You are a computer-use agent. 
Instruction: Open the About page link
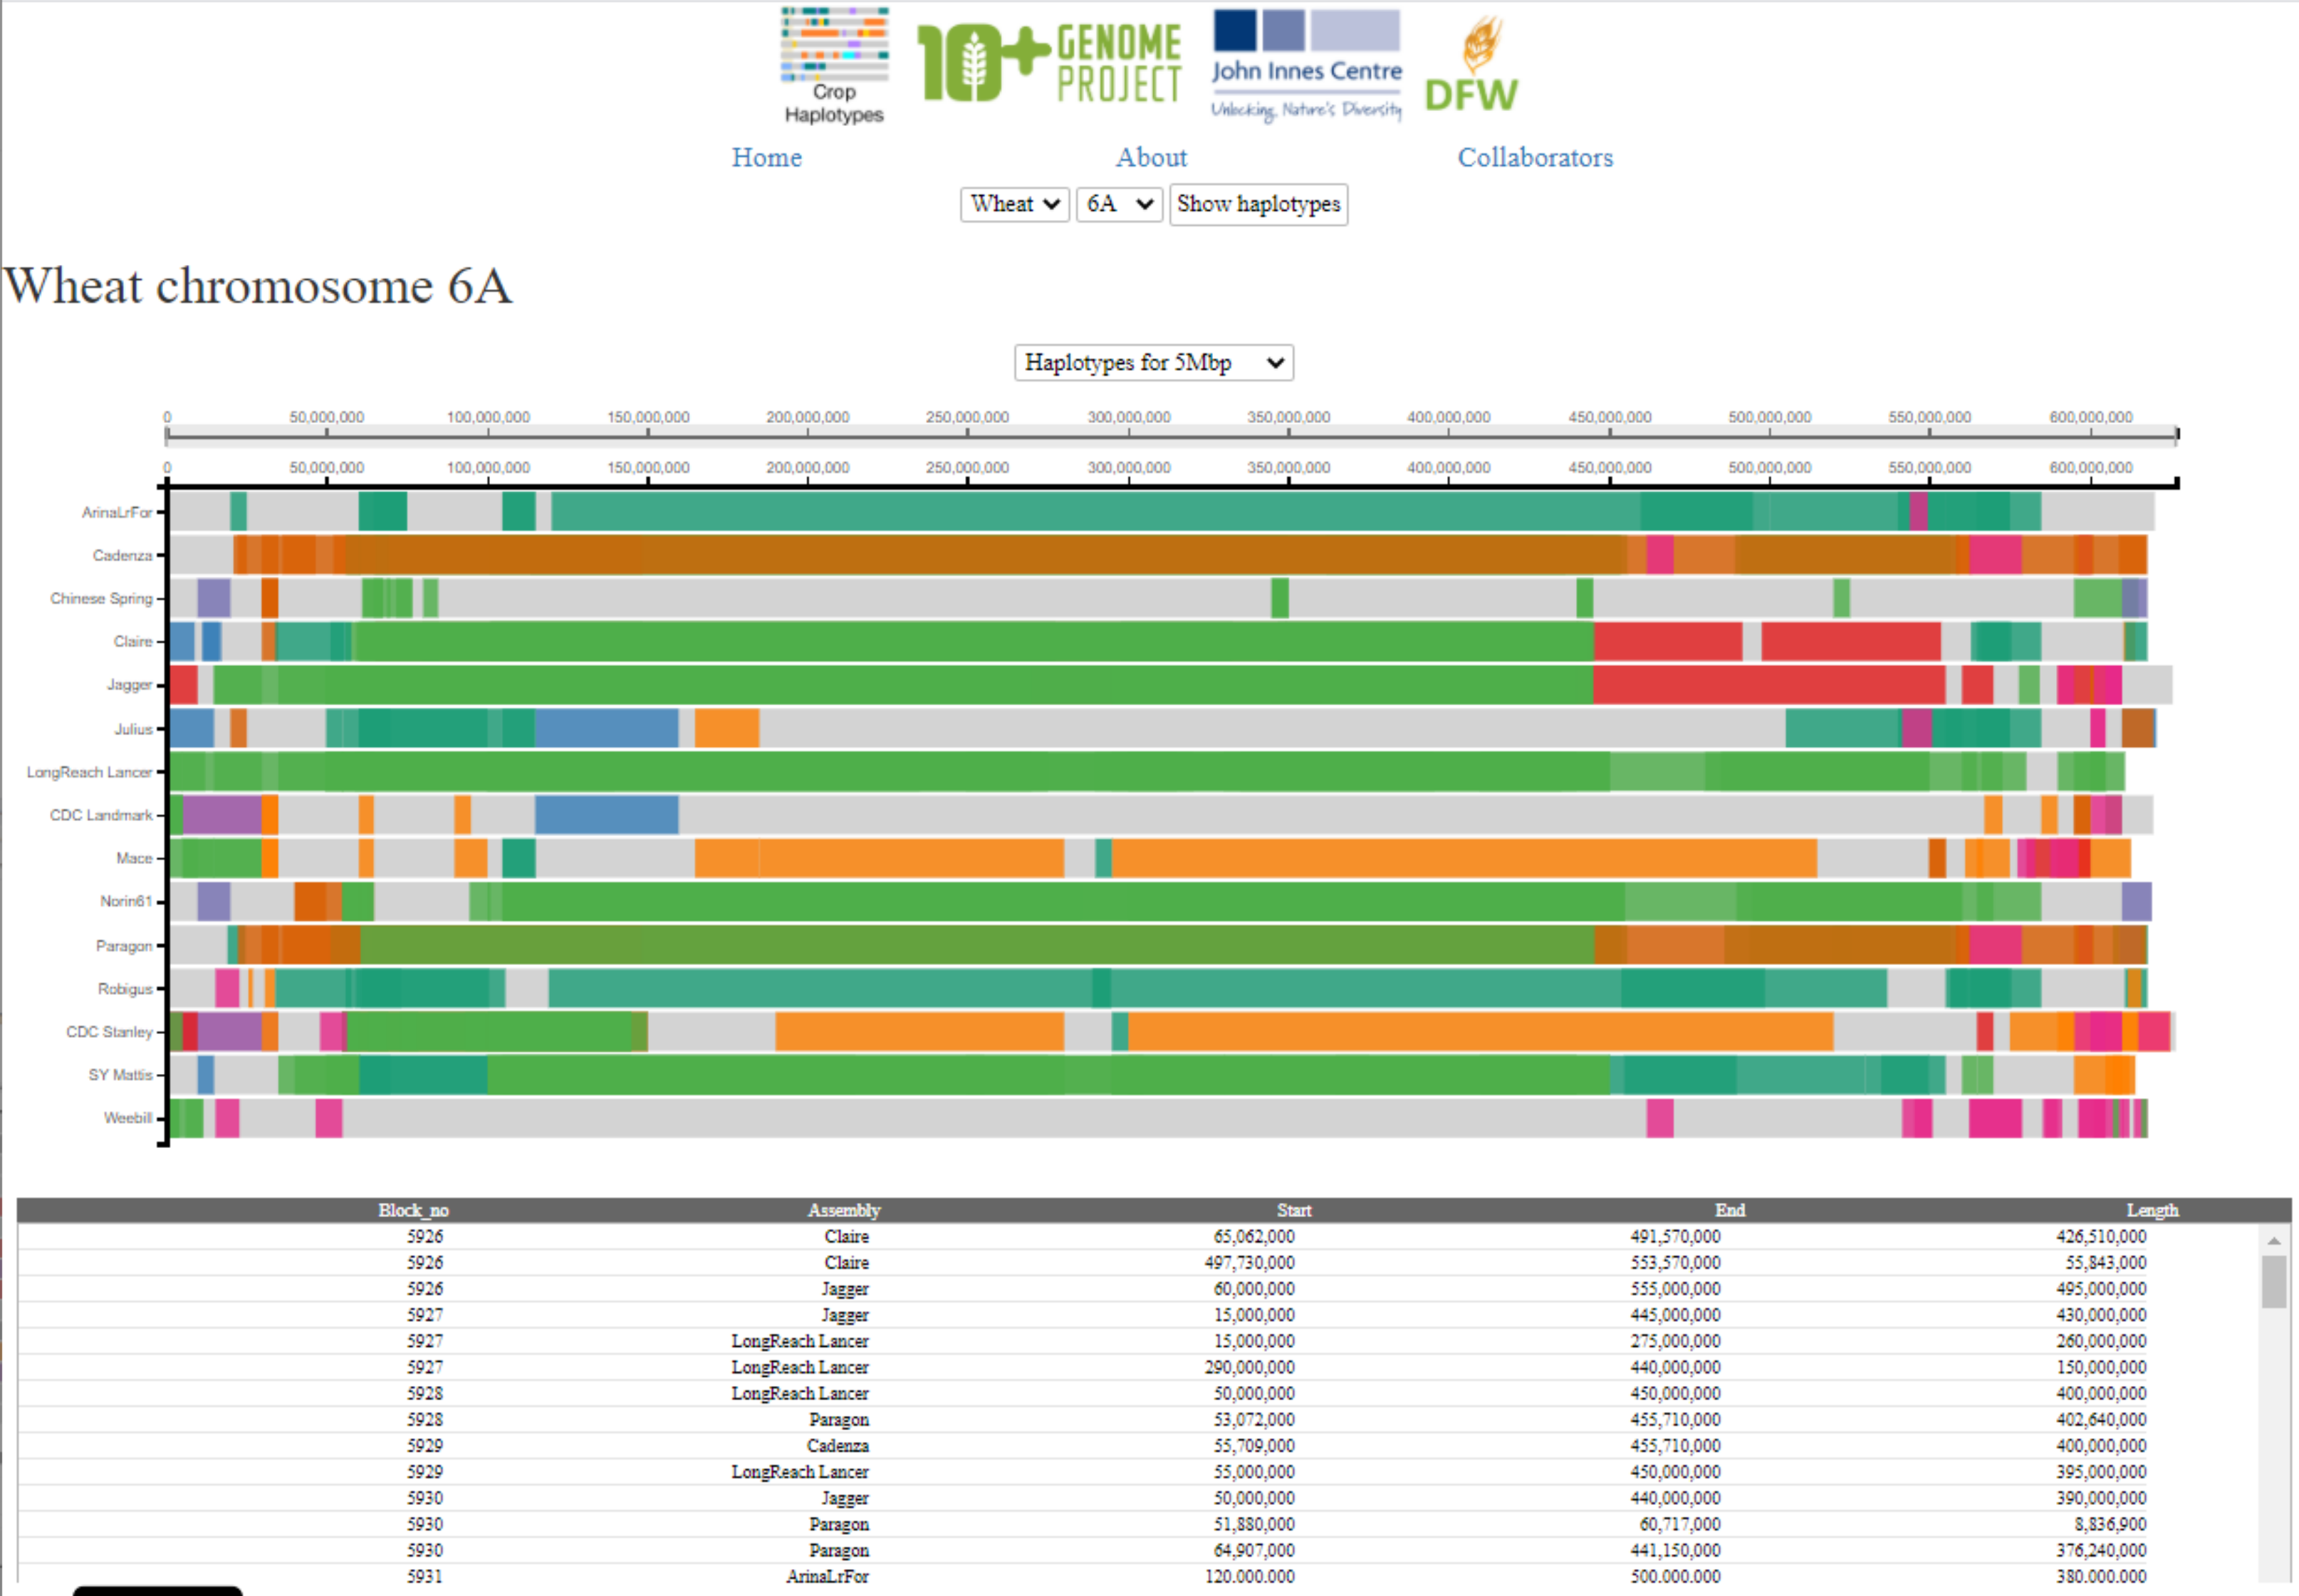(x=1151, y=157)
